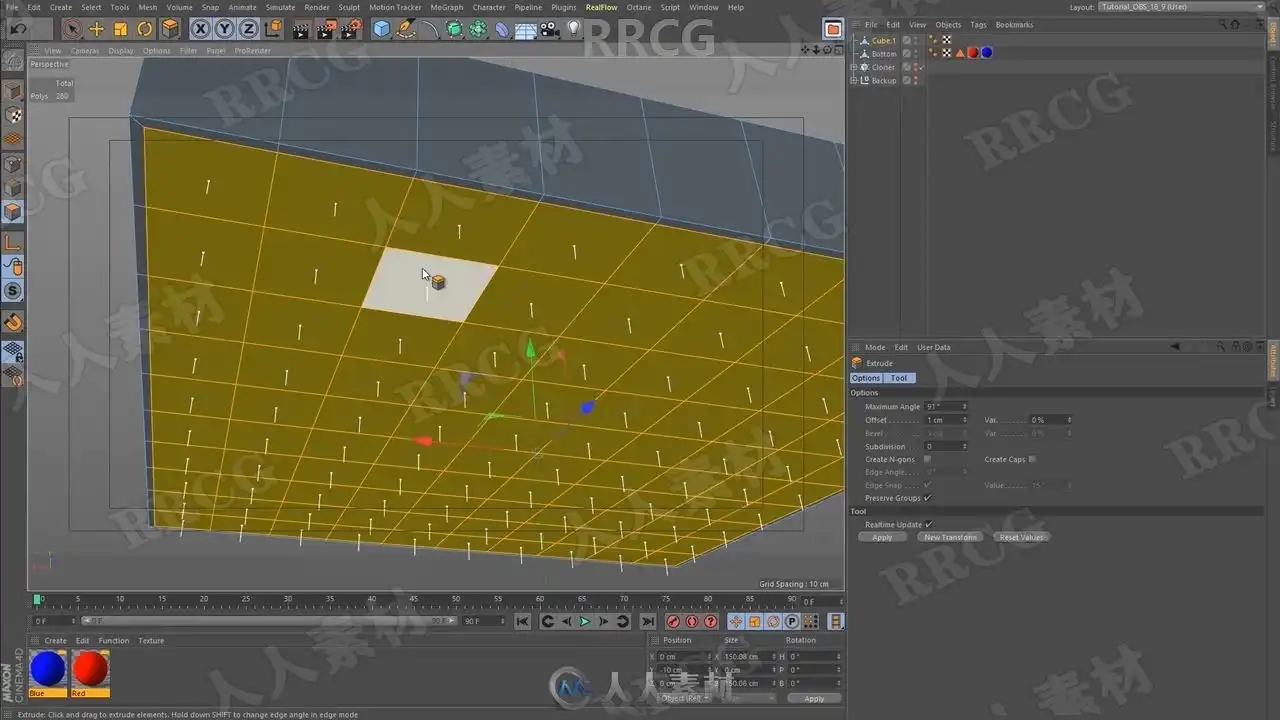Screen dimensions: 1280x720
Task: Toggle X-axis lock
Action: [201, 29]
